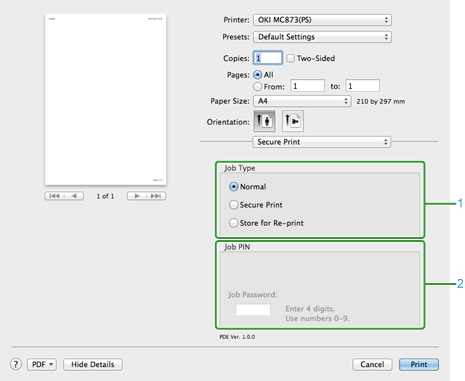465x381 pixels.
Task: Select portrait orientation icon
Action: click(x=264, y=121)
